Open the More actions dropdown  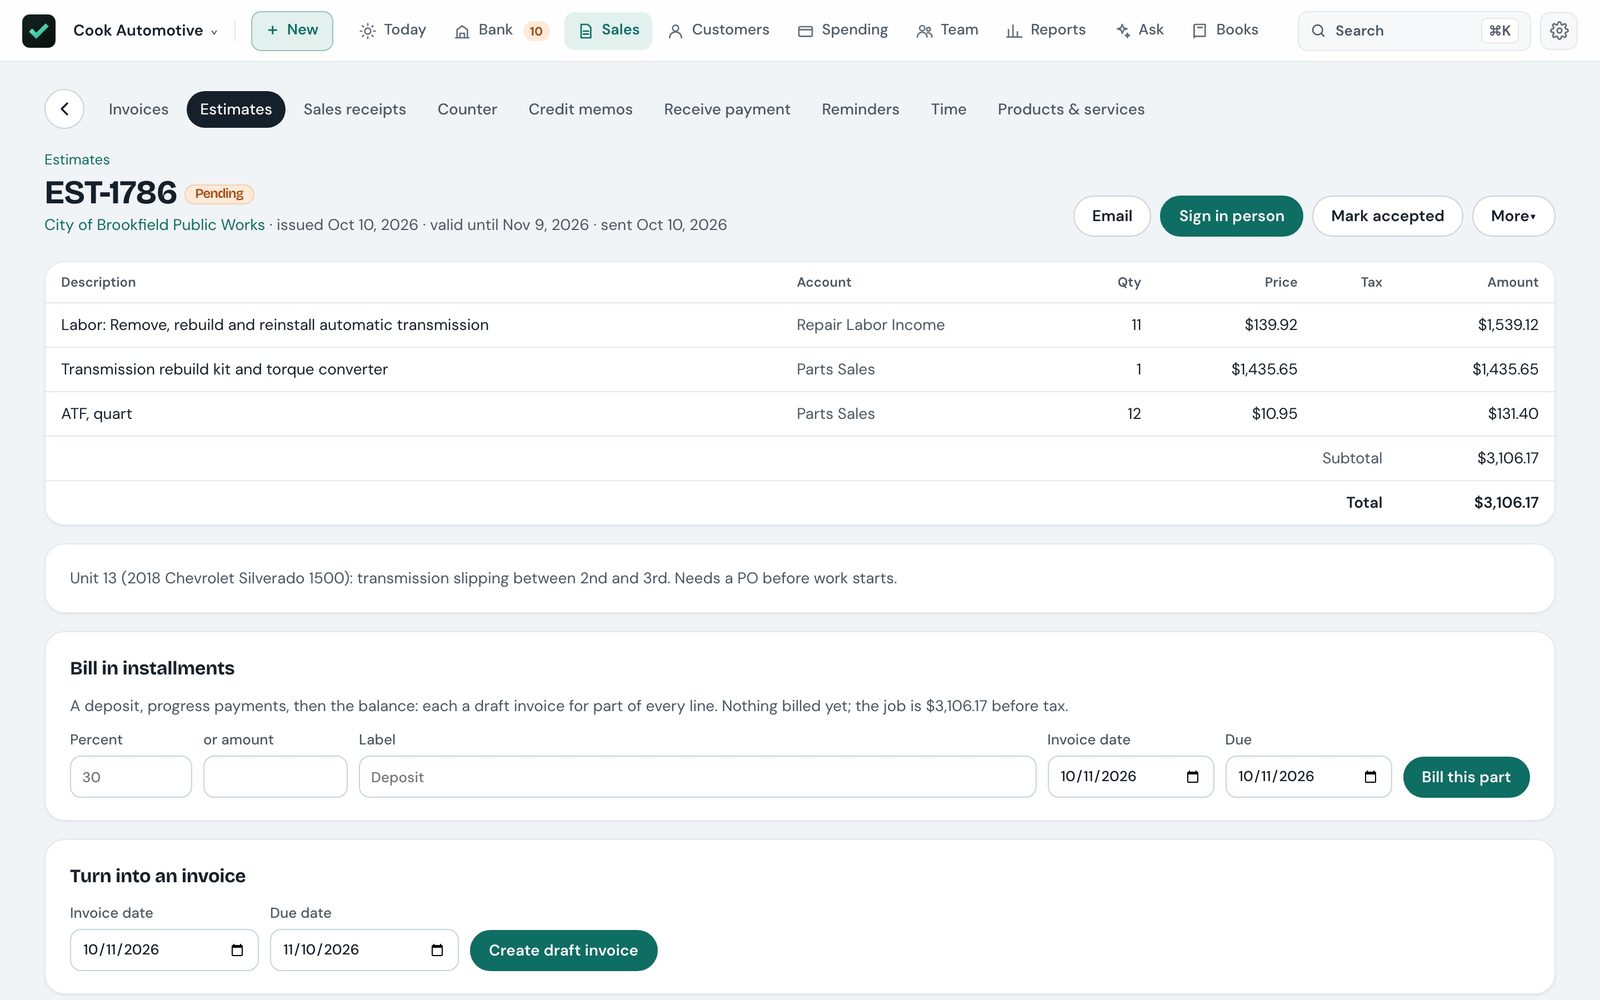click(x=1513, y=216)
